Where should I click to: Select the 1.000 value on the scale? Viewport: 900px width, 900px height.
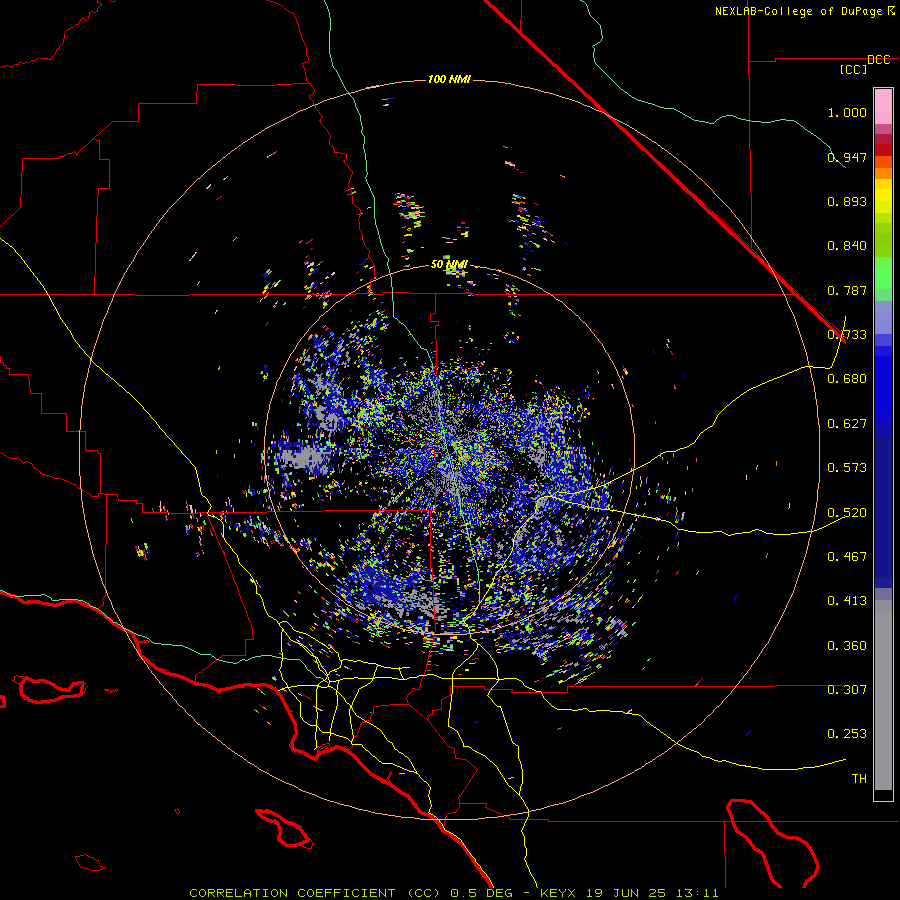click(x=847, y=112)
